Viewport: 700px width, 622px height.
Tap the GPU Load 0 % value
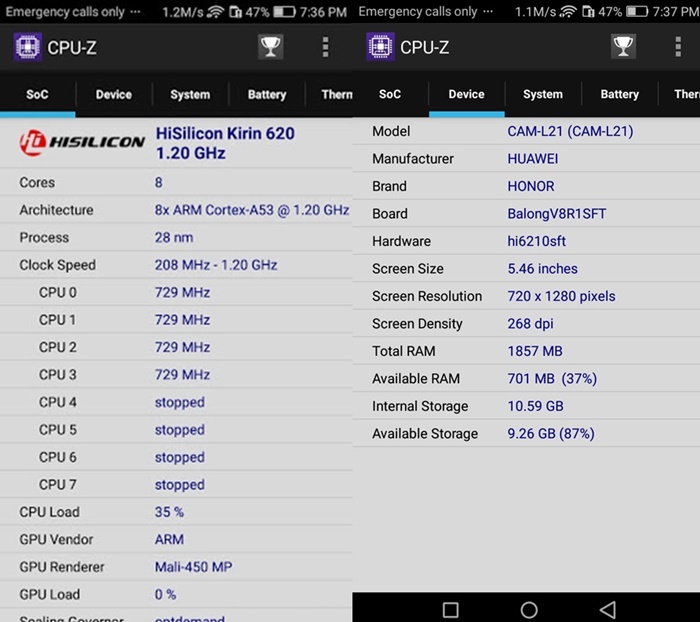166,595
